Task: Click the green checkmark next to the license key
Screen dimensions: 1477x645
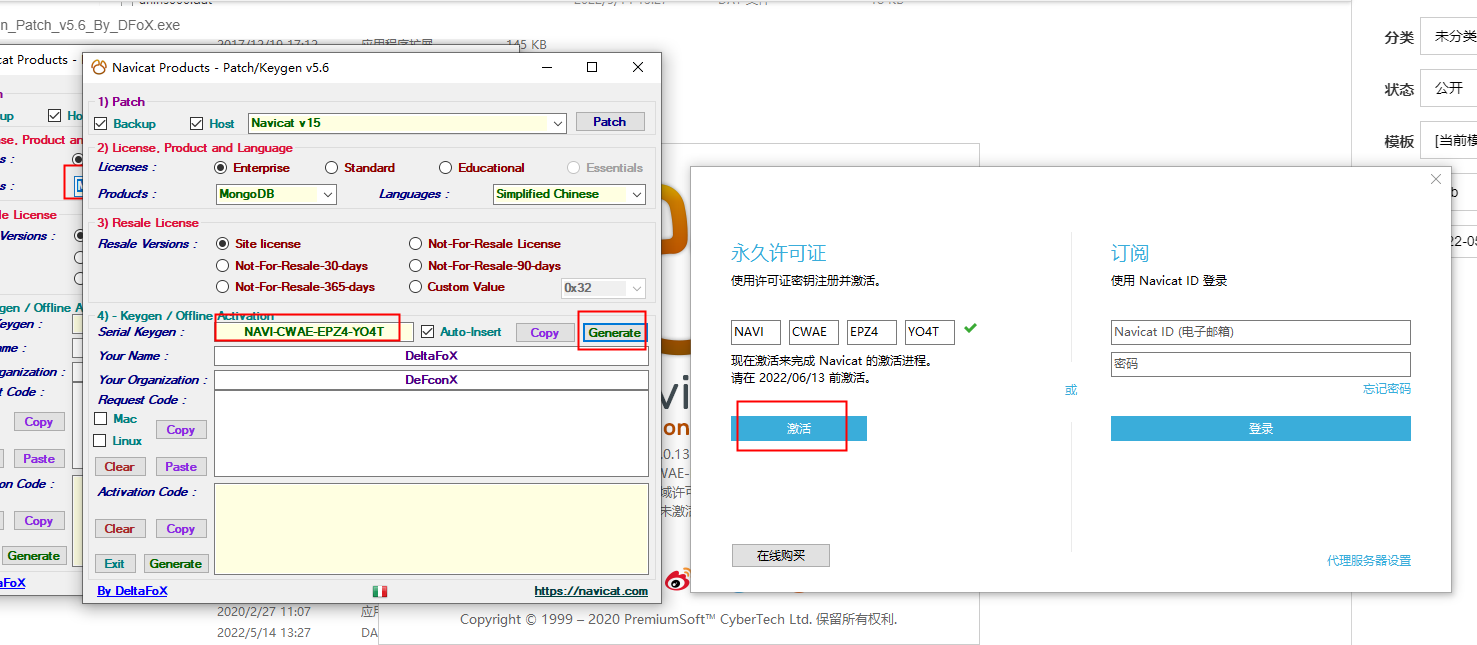Action: (970, 328)
